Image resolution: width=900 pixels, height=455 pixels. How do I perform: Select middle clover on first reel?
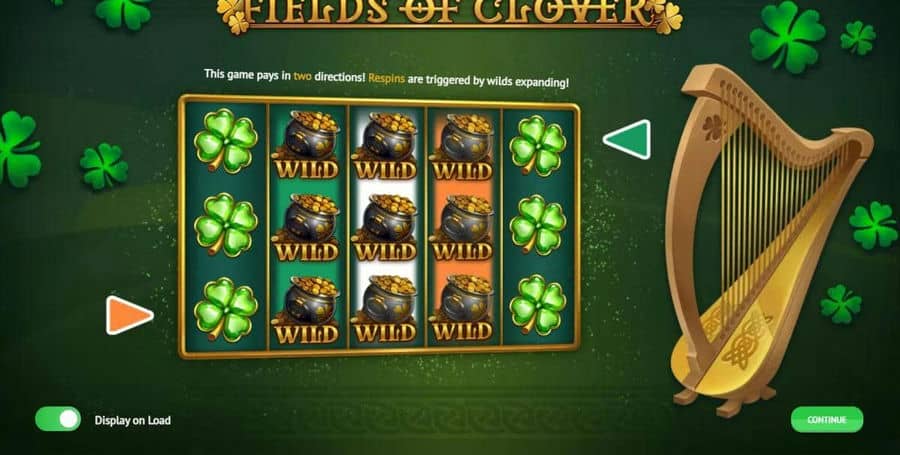[226, 224]
